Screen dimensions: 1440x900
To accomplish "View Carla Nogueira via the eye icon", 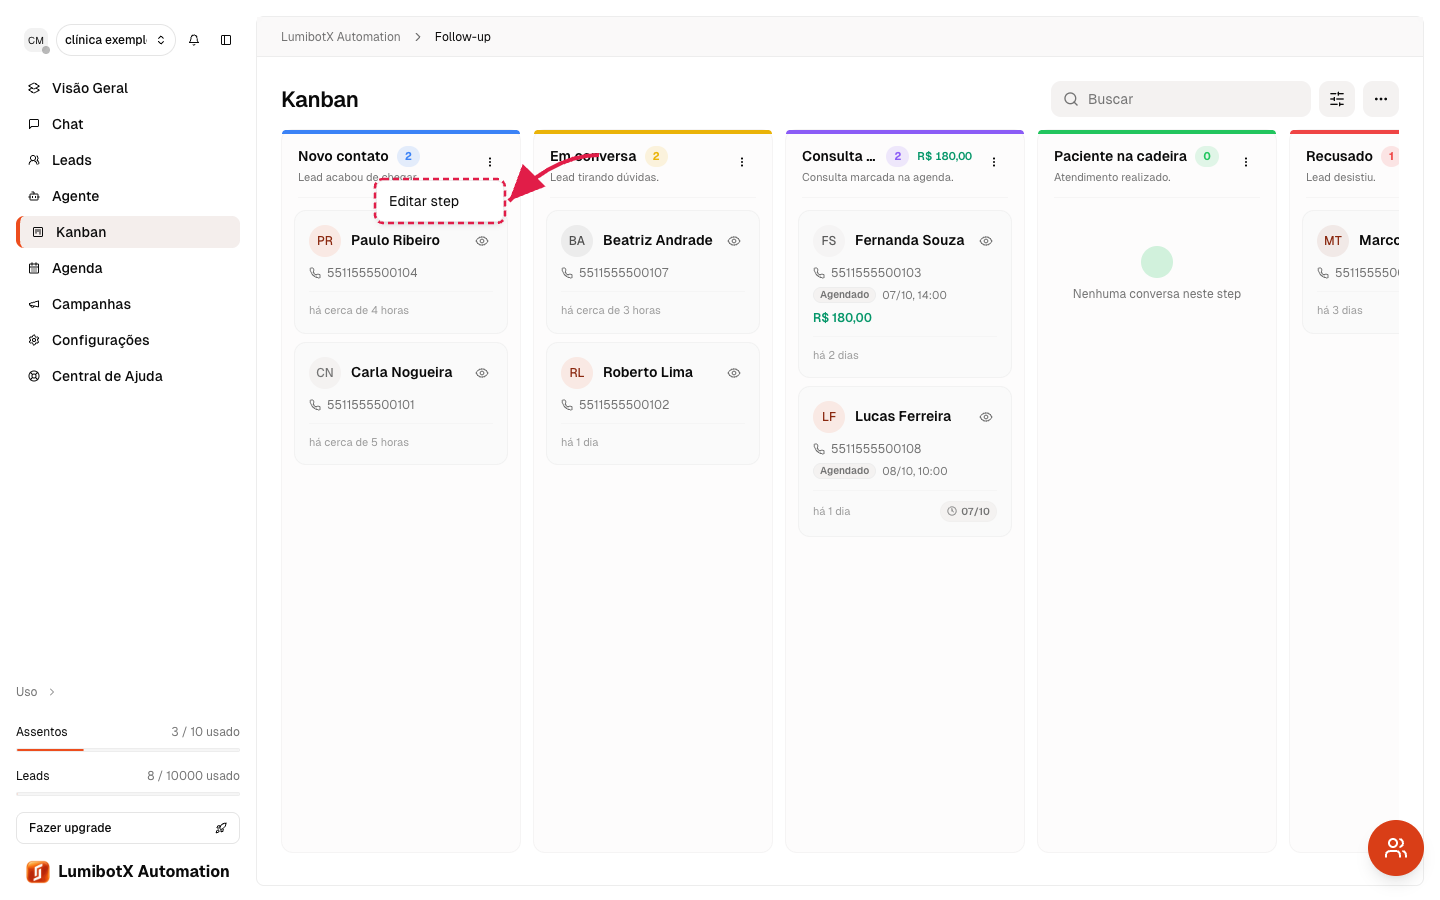I will (482, 373).
